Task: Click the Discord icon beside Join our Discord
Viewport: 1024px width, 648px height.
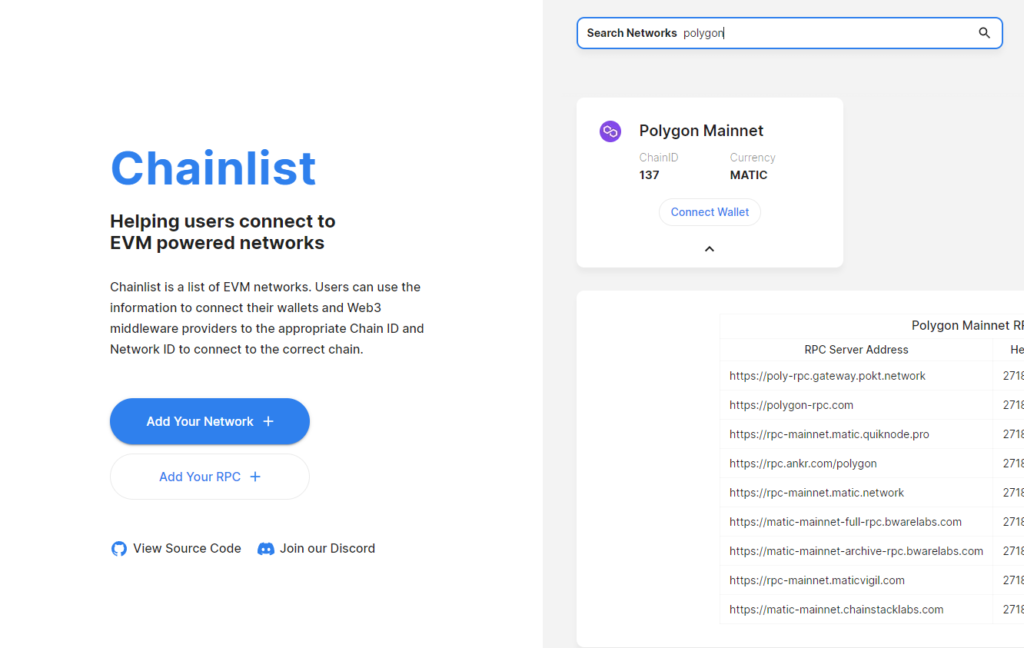Action: click(266, 549)
